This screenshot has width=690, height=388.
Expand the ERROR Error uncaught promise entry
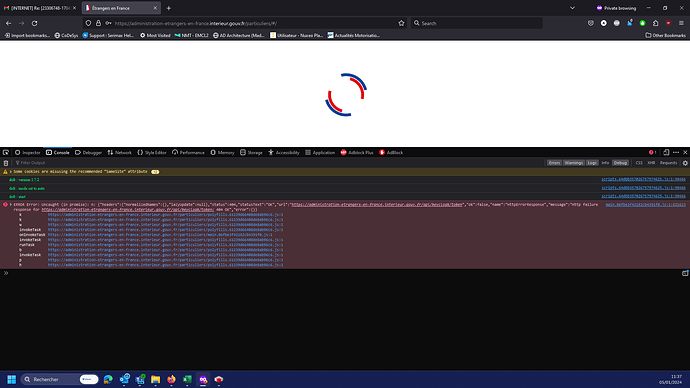coord(11,205)
